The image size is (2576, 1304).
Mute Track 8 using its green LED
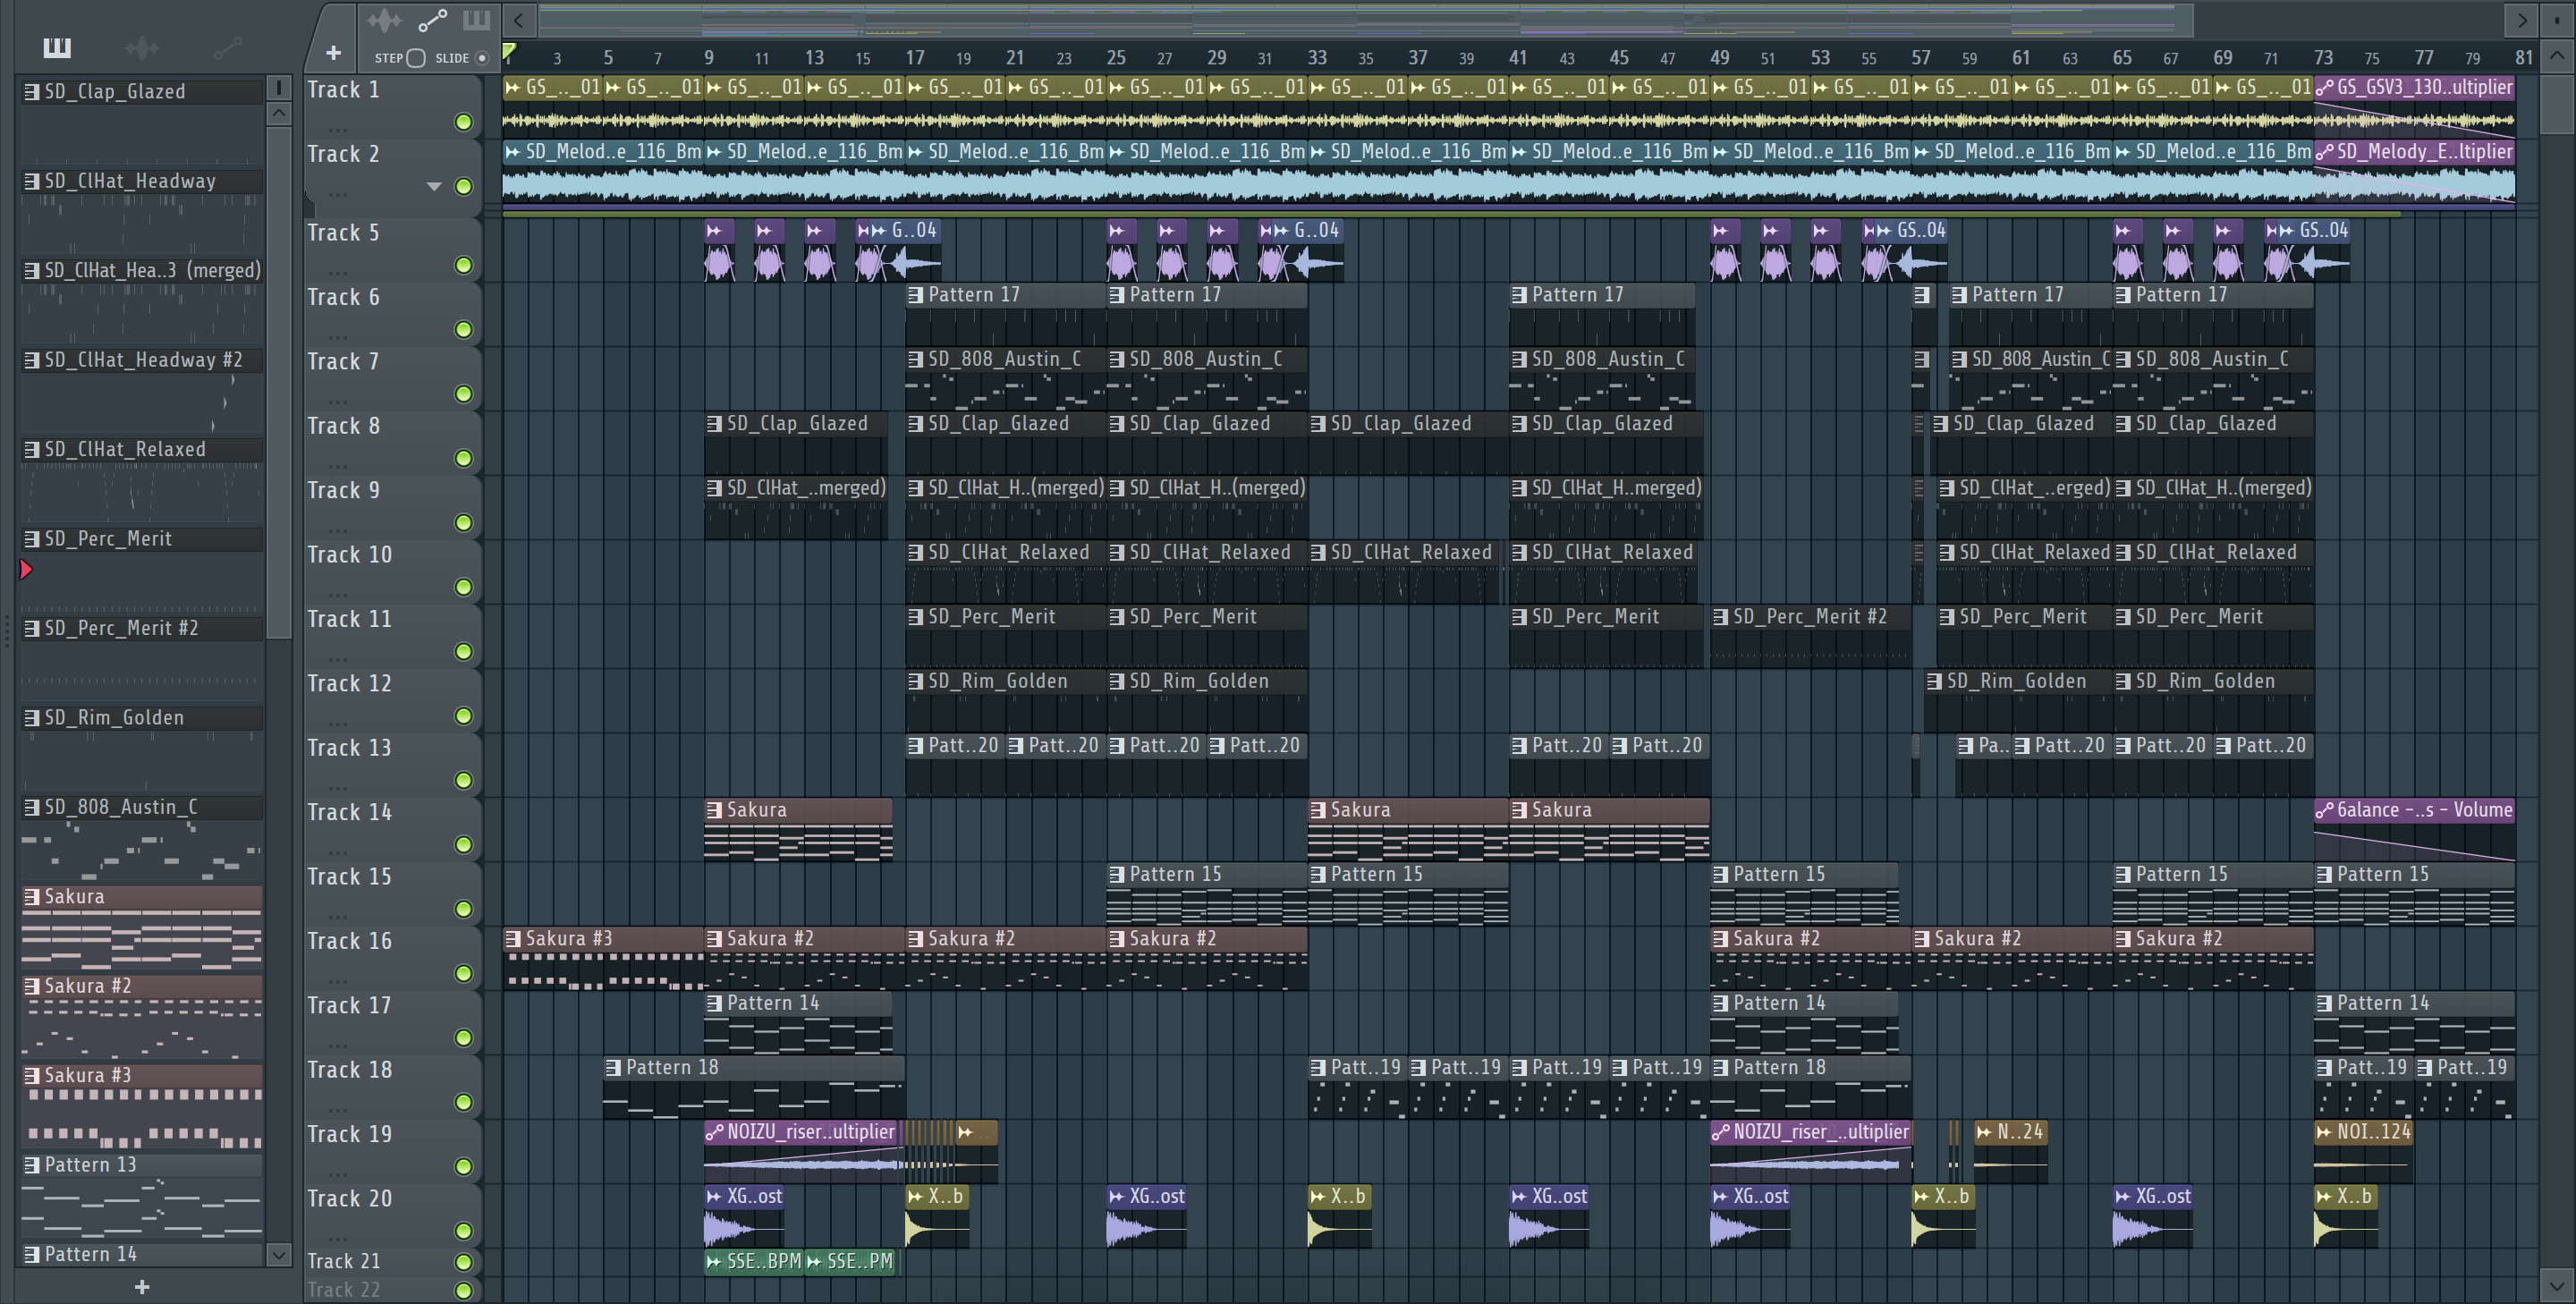463,458
